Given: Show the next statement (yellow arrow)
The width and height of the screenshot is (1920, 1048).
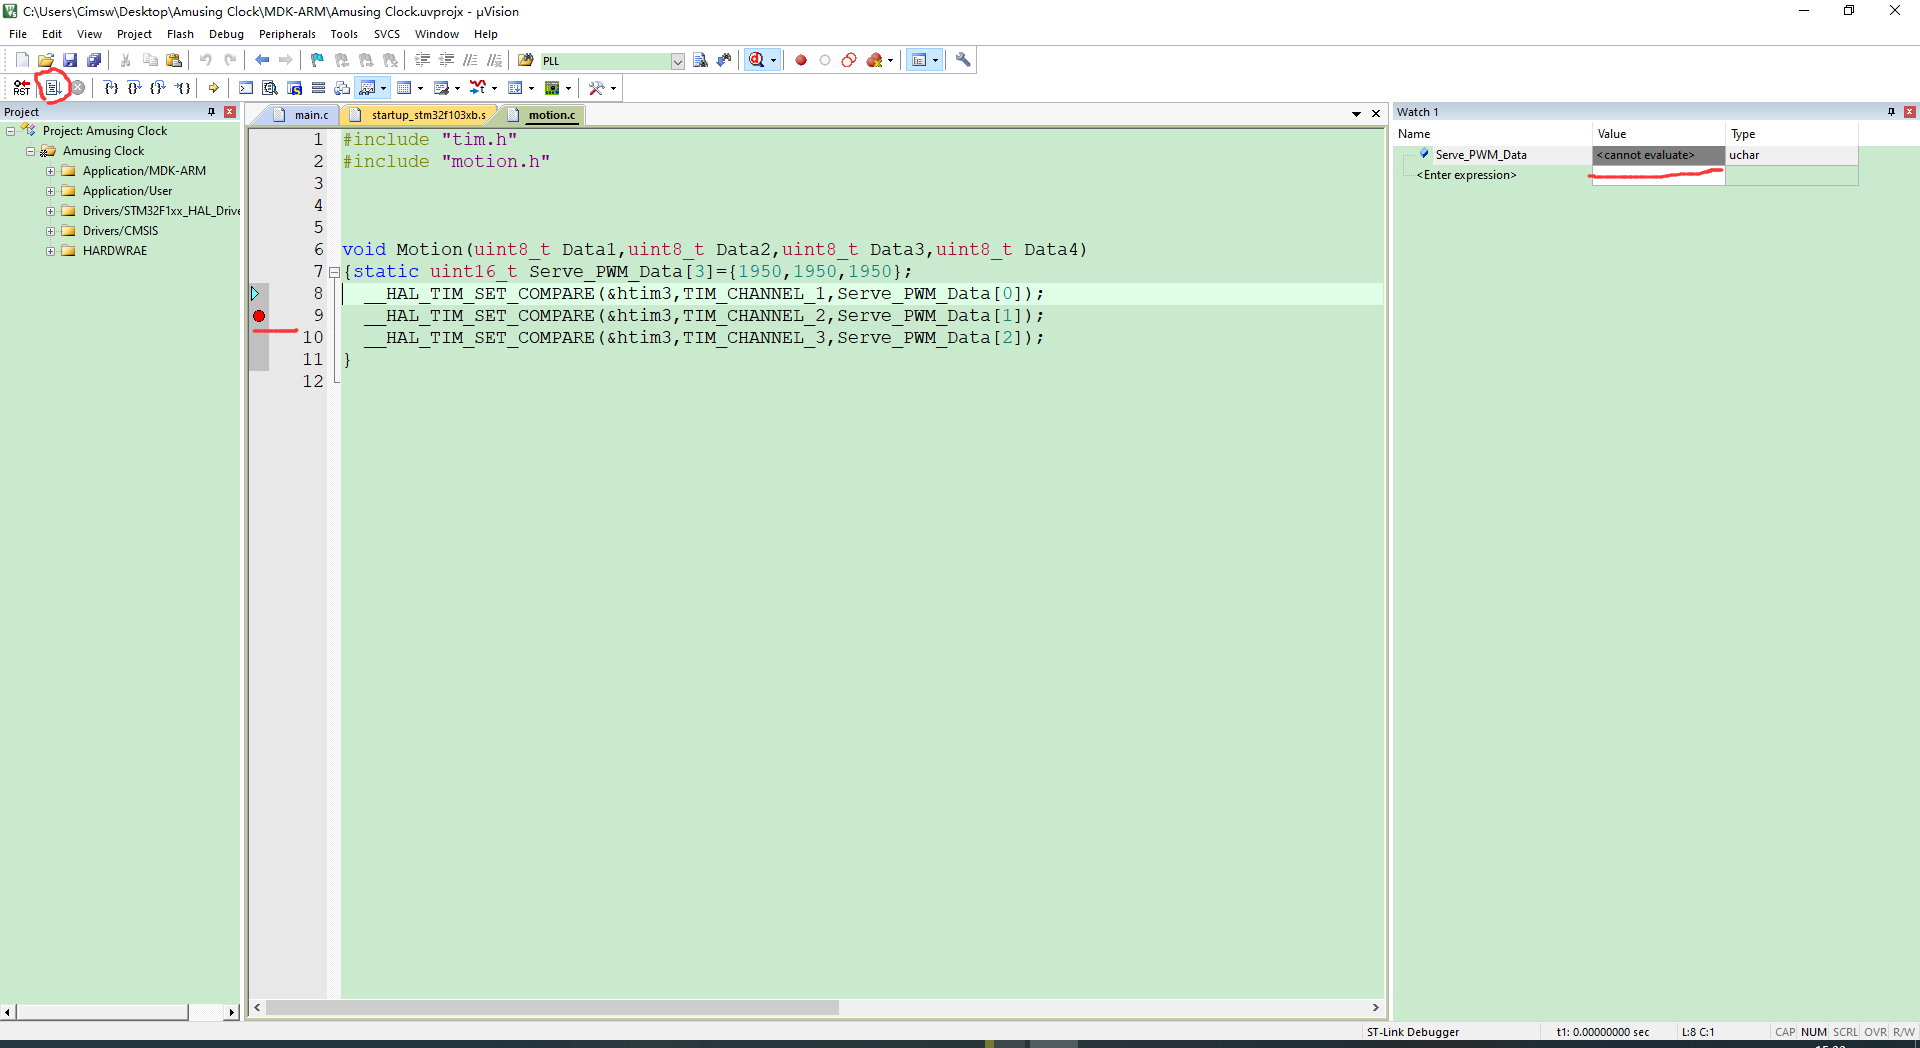Looking at the screenshot, I should pos(214,88).
